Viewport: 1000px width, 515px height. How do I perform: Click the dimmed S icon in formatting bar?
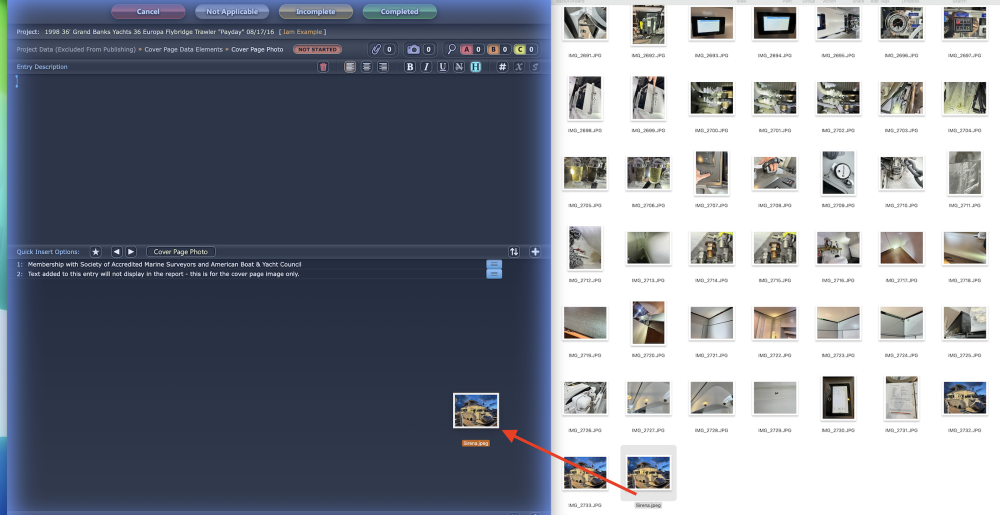pos(534,67)
